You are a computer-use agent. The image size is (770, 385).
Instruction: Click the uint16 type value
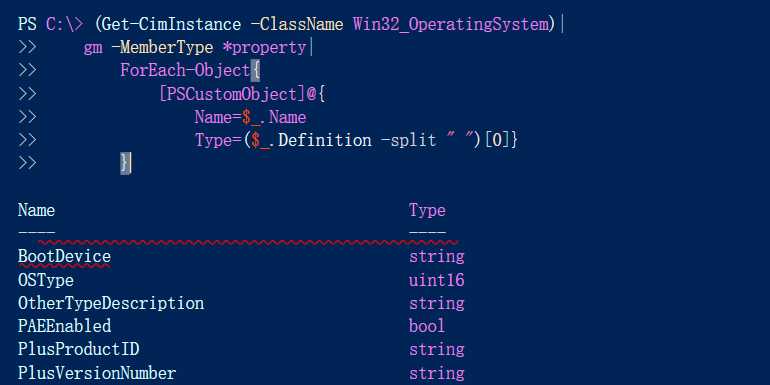[x=437, y=280]
